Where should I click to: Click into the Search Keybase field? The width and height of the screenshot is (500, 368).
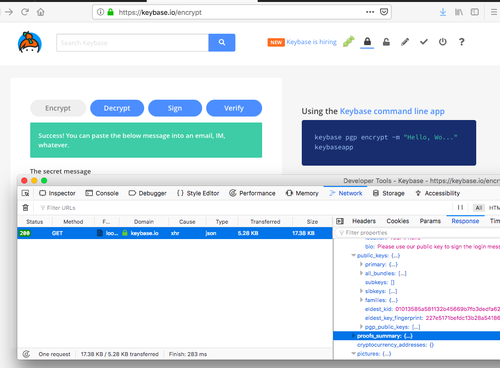[x=132, y=43]
